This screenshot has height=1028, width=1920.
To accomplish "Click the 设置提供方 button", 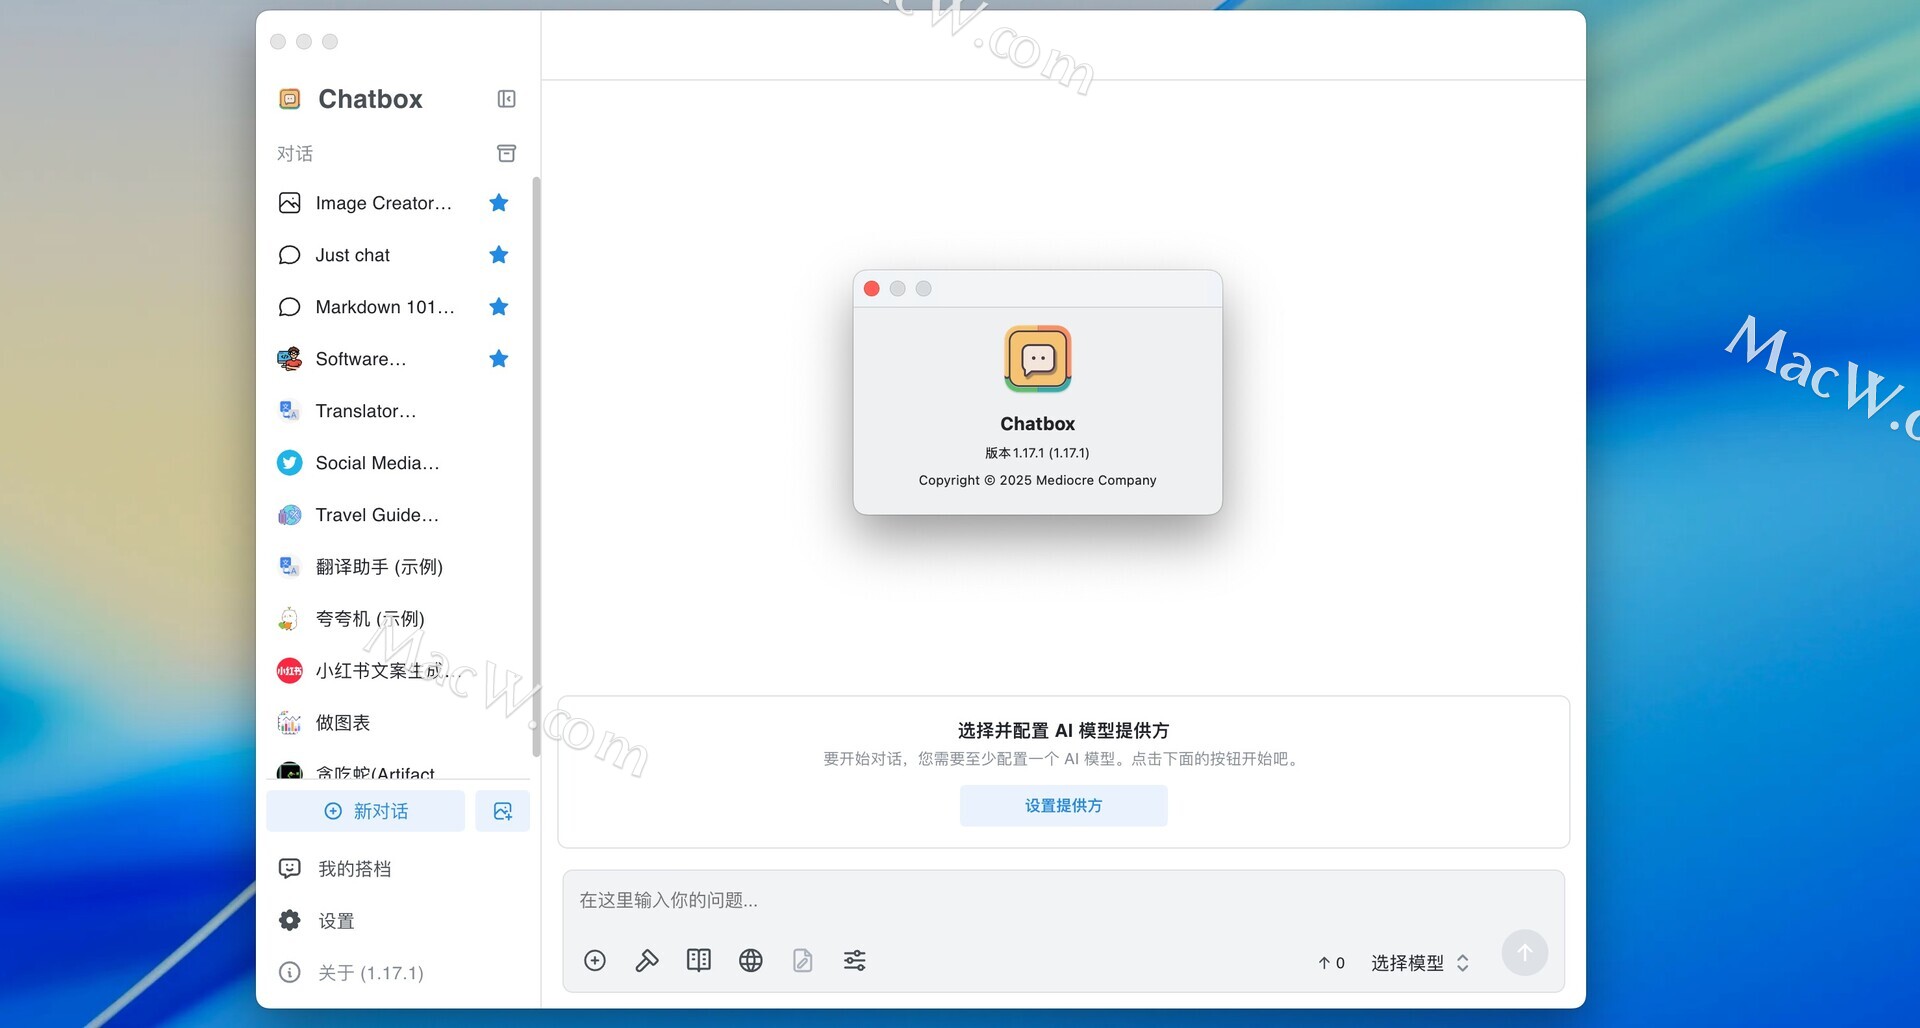I will [x=1063, y=806].
